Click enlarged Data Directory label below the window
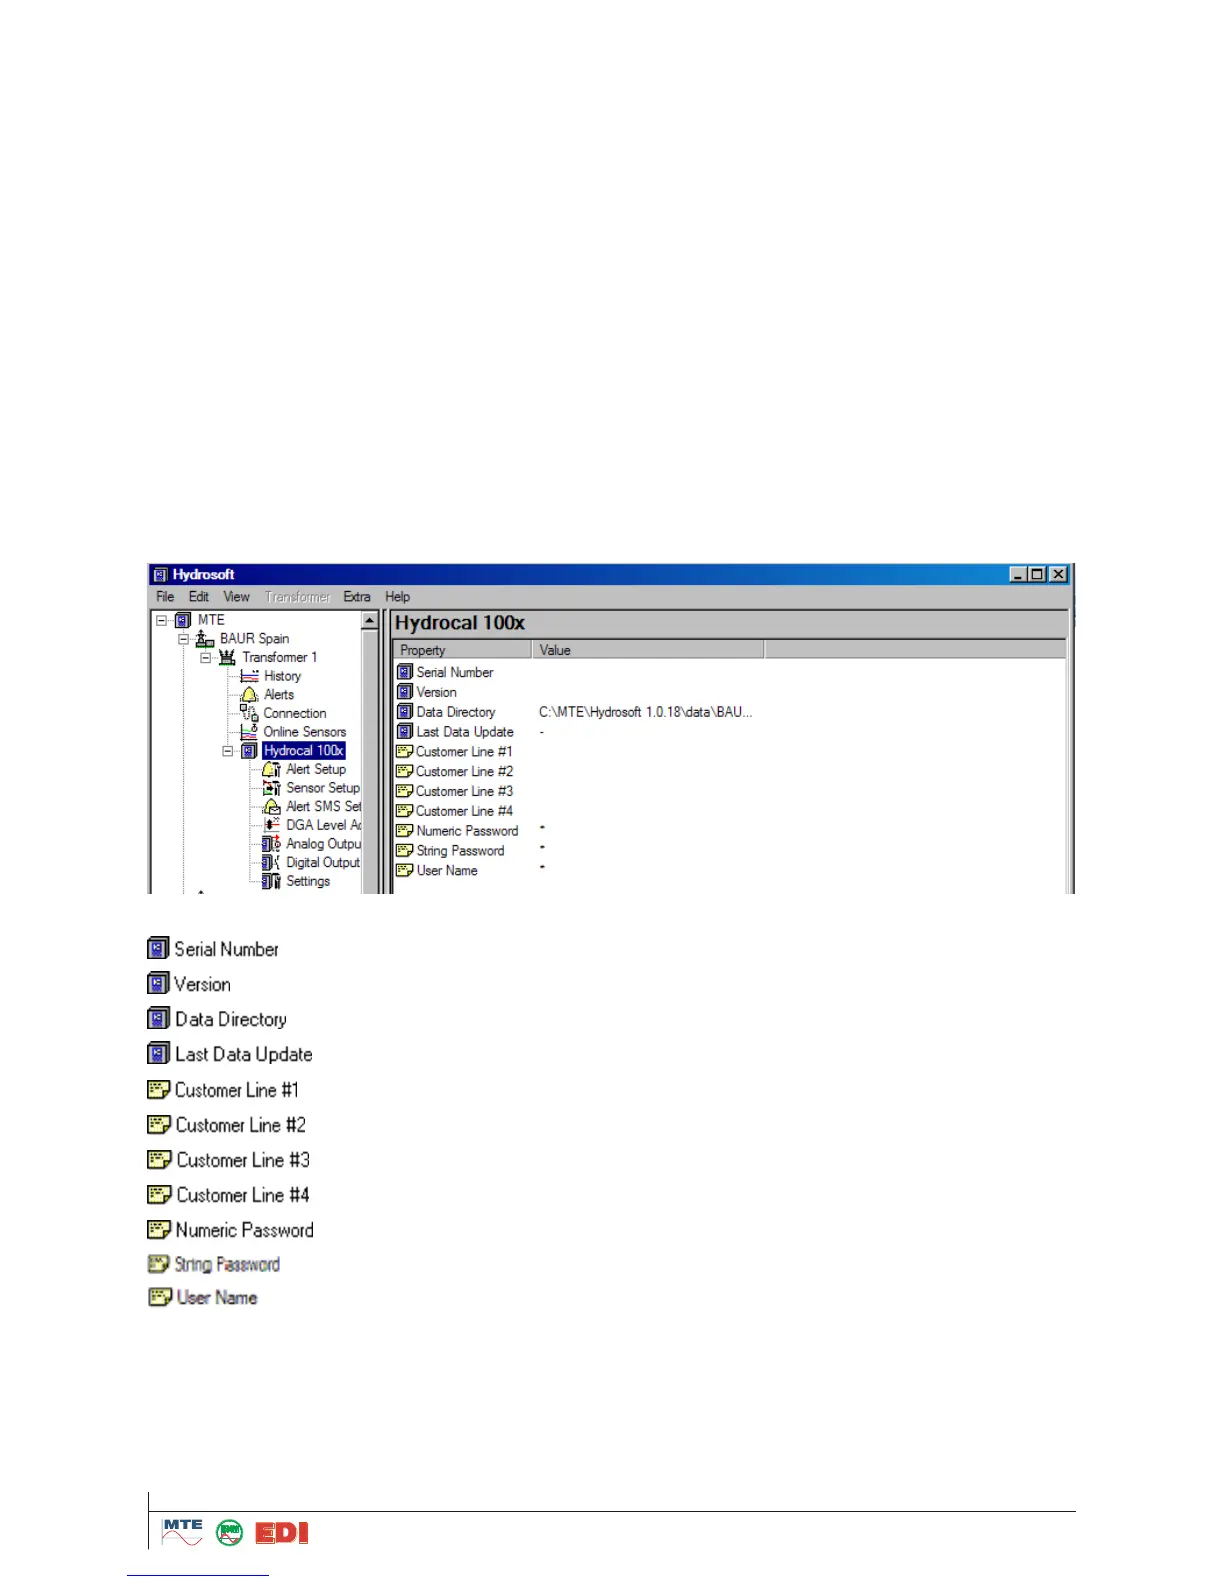The image size is (1224, 1584). click(x=231, y=1019)
